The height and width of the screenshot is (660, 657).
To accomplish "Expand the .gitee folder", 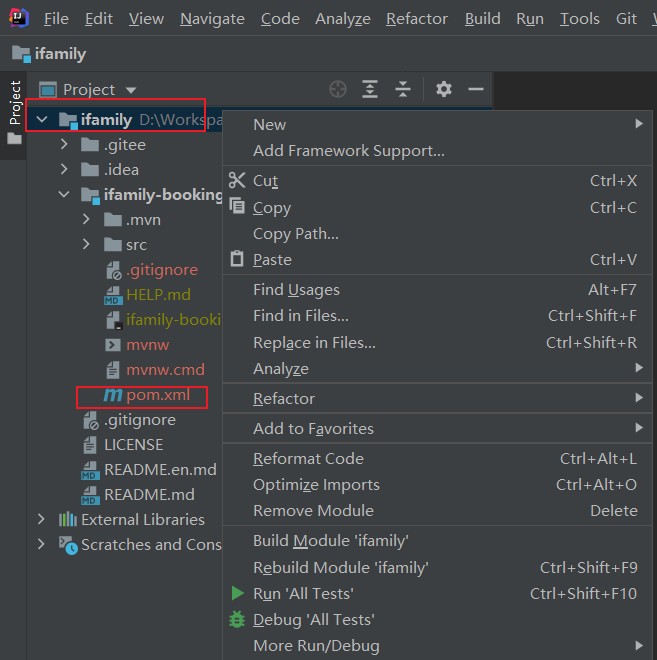I will click(64, 144).
